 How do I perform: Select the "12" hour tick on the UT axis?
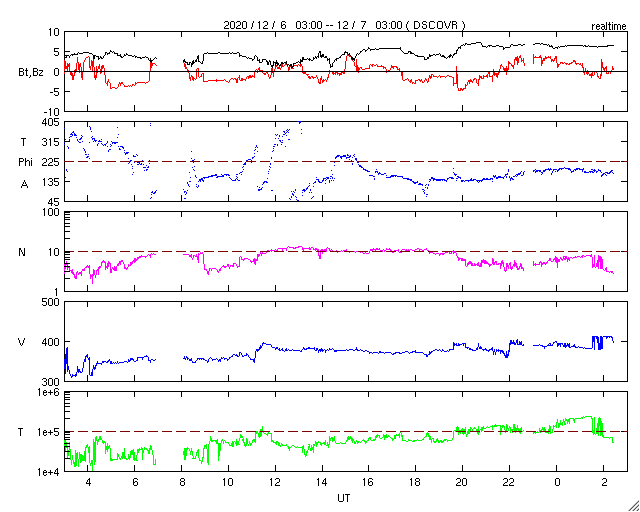pos(275,483)
